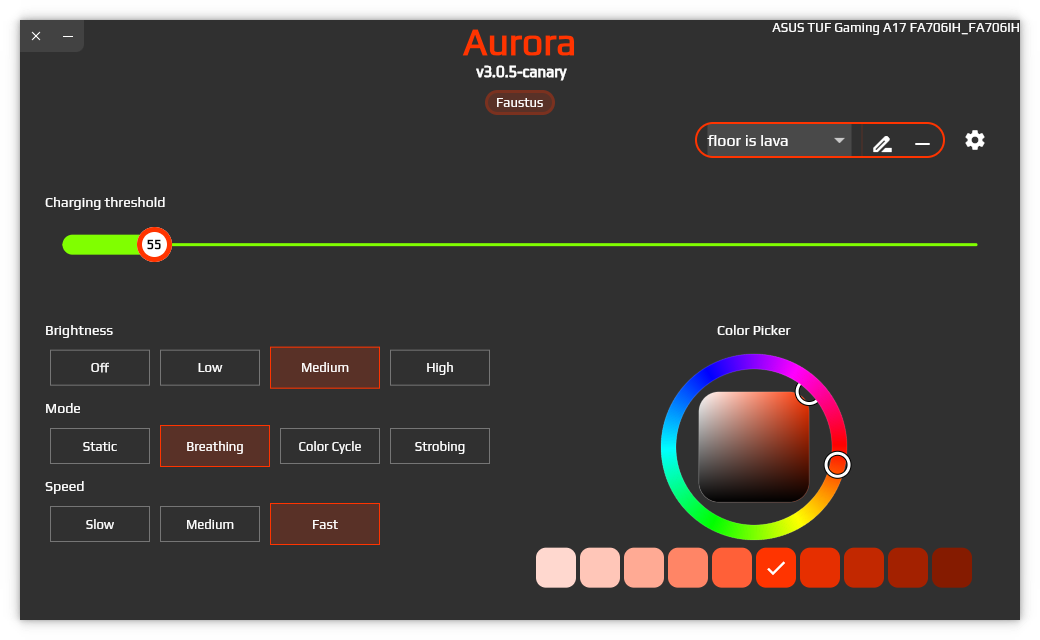
Task: Pick the second light pink swatch
Action: [600, 568]
